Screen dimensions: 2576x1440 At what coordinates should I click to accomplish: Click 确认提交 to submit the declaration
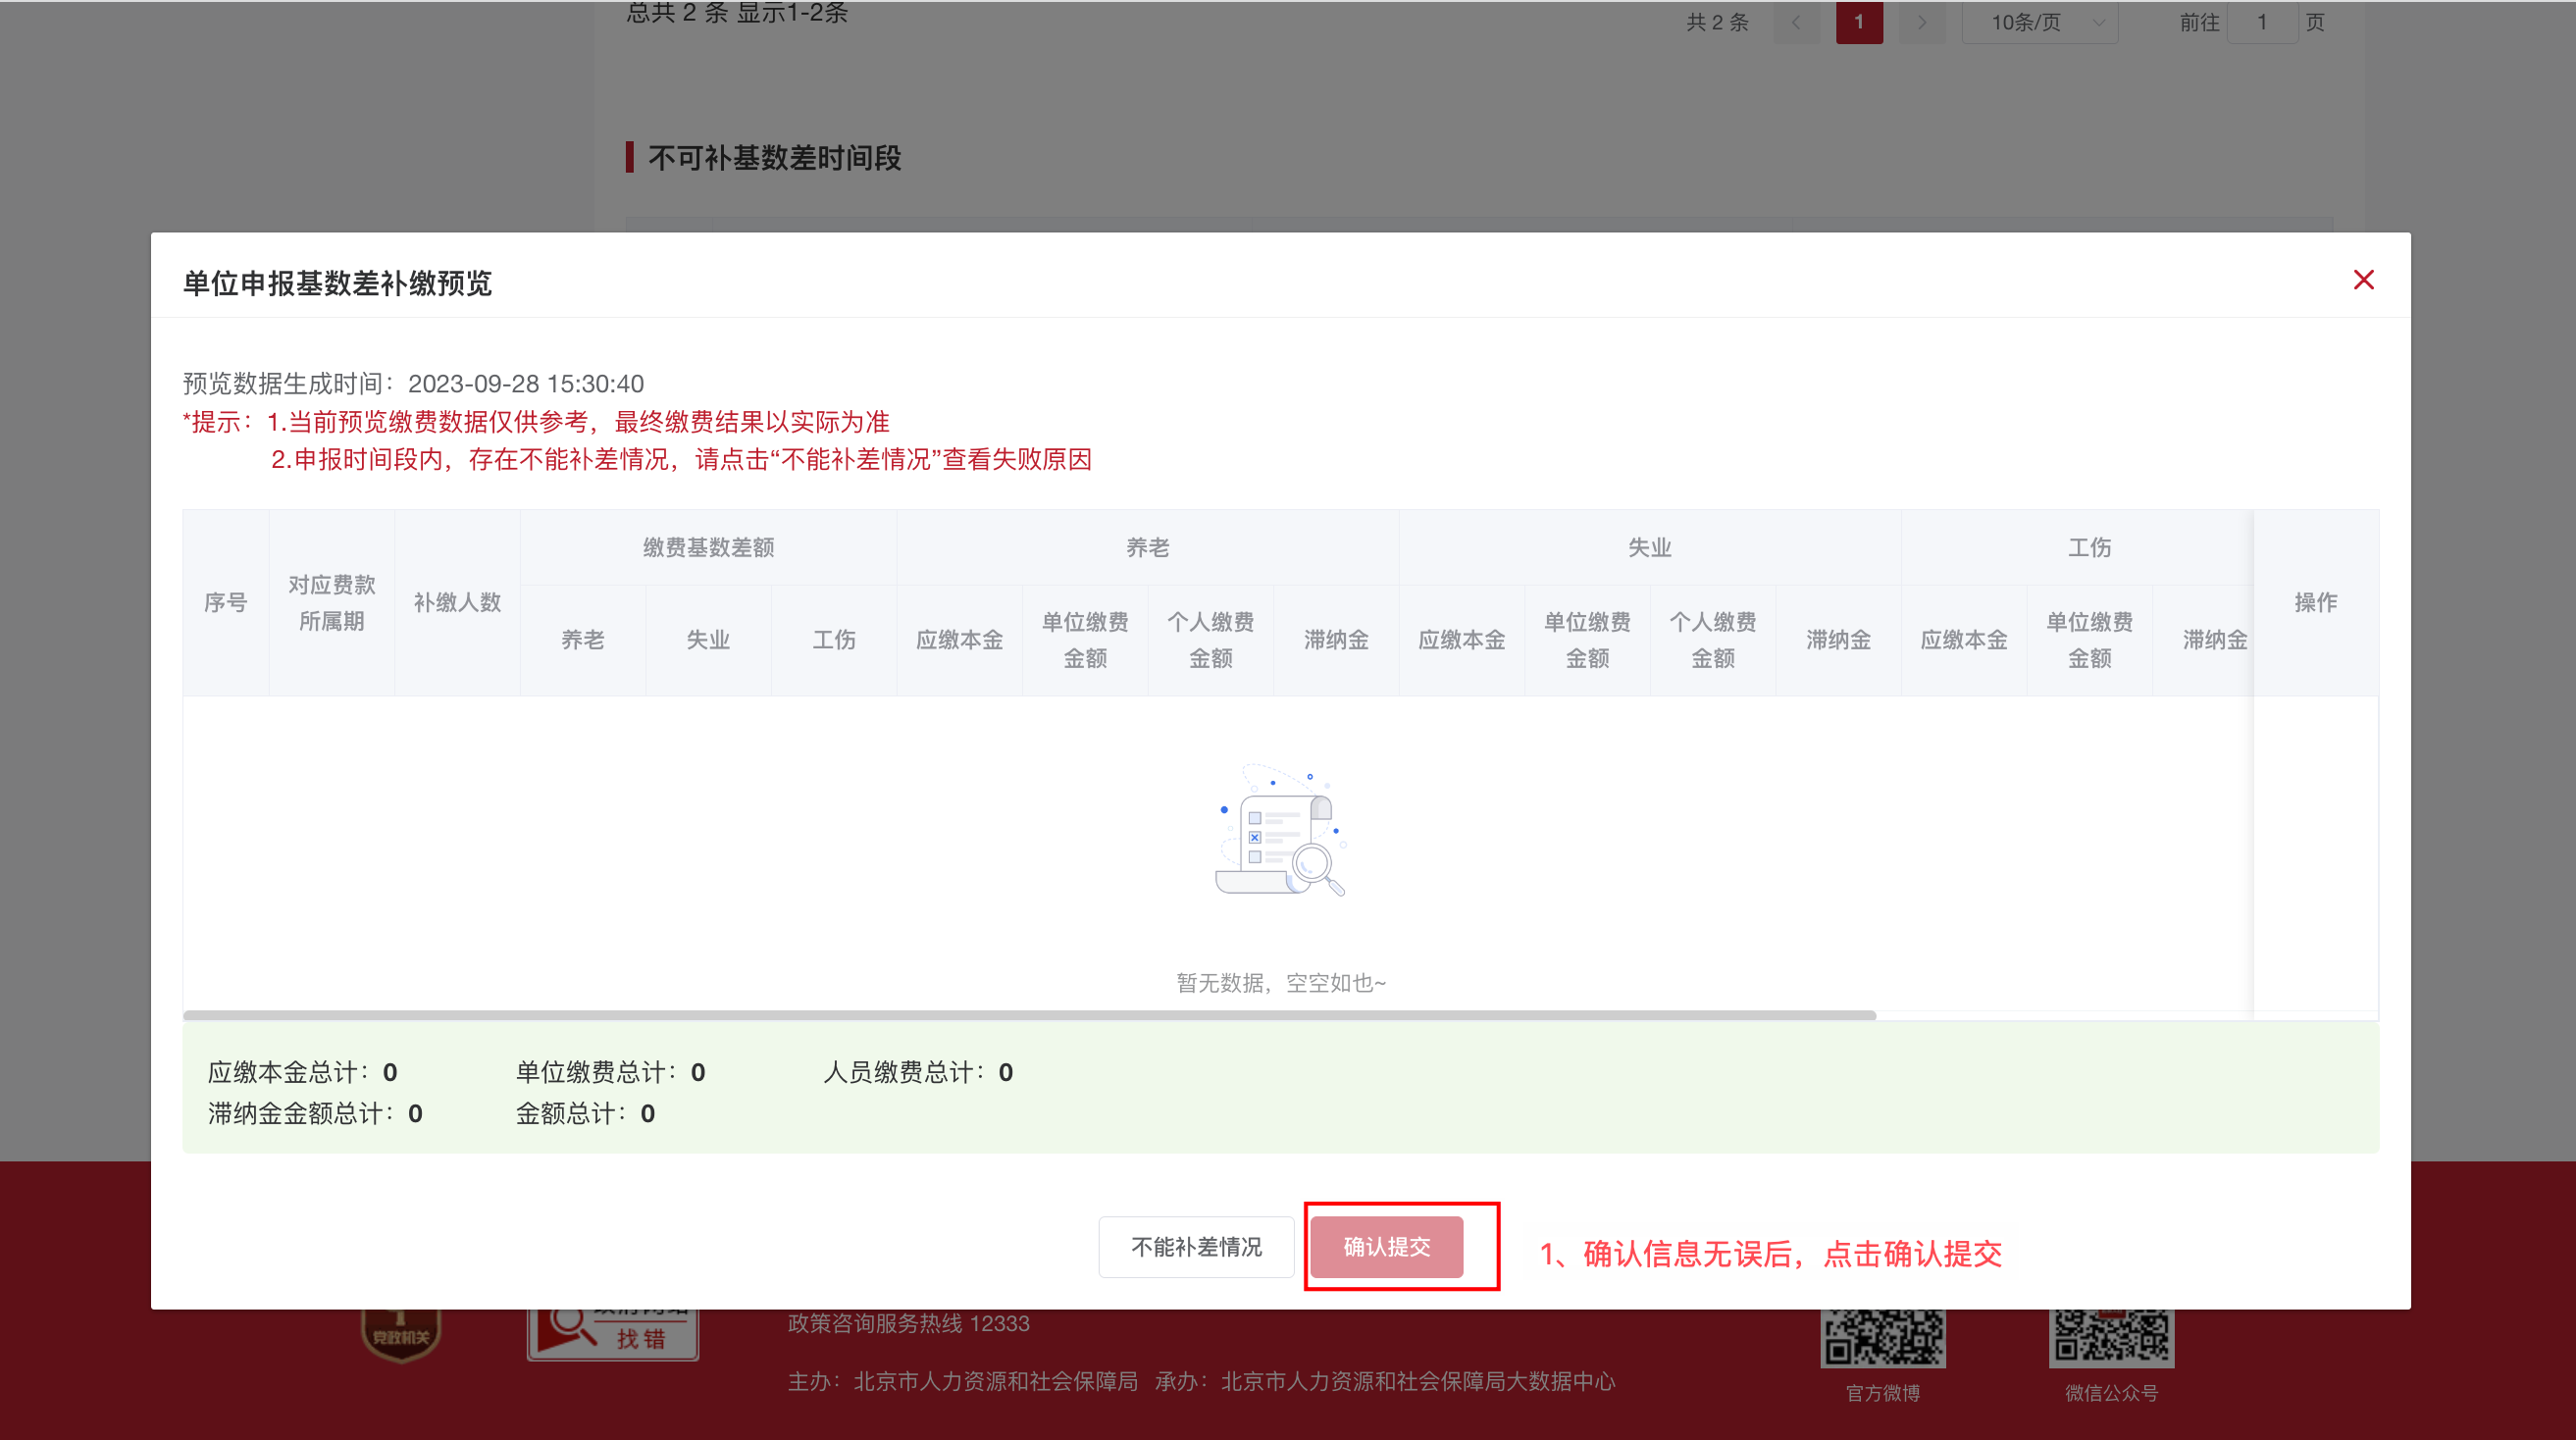click(1386, 1247)
